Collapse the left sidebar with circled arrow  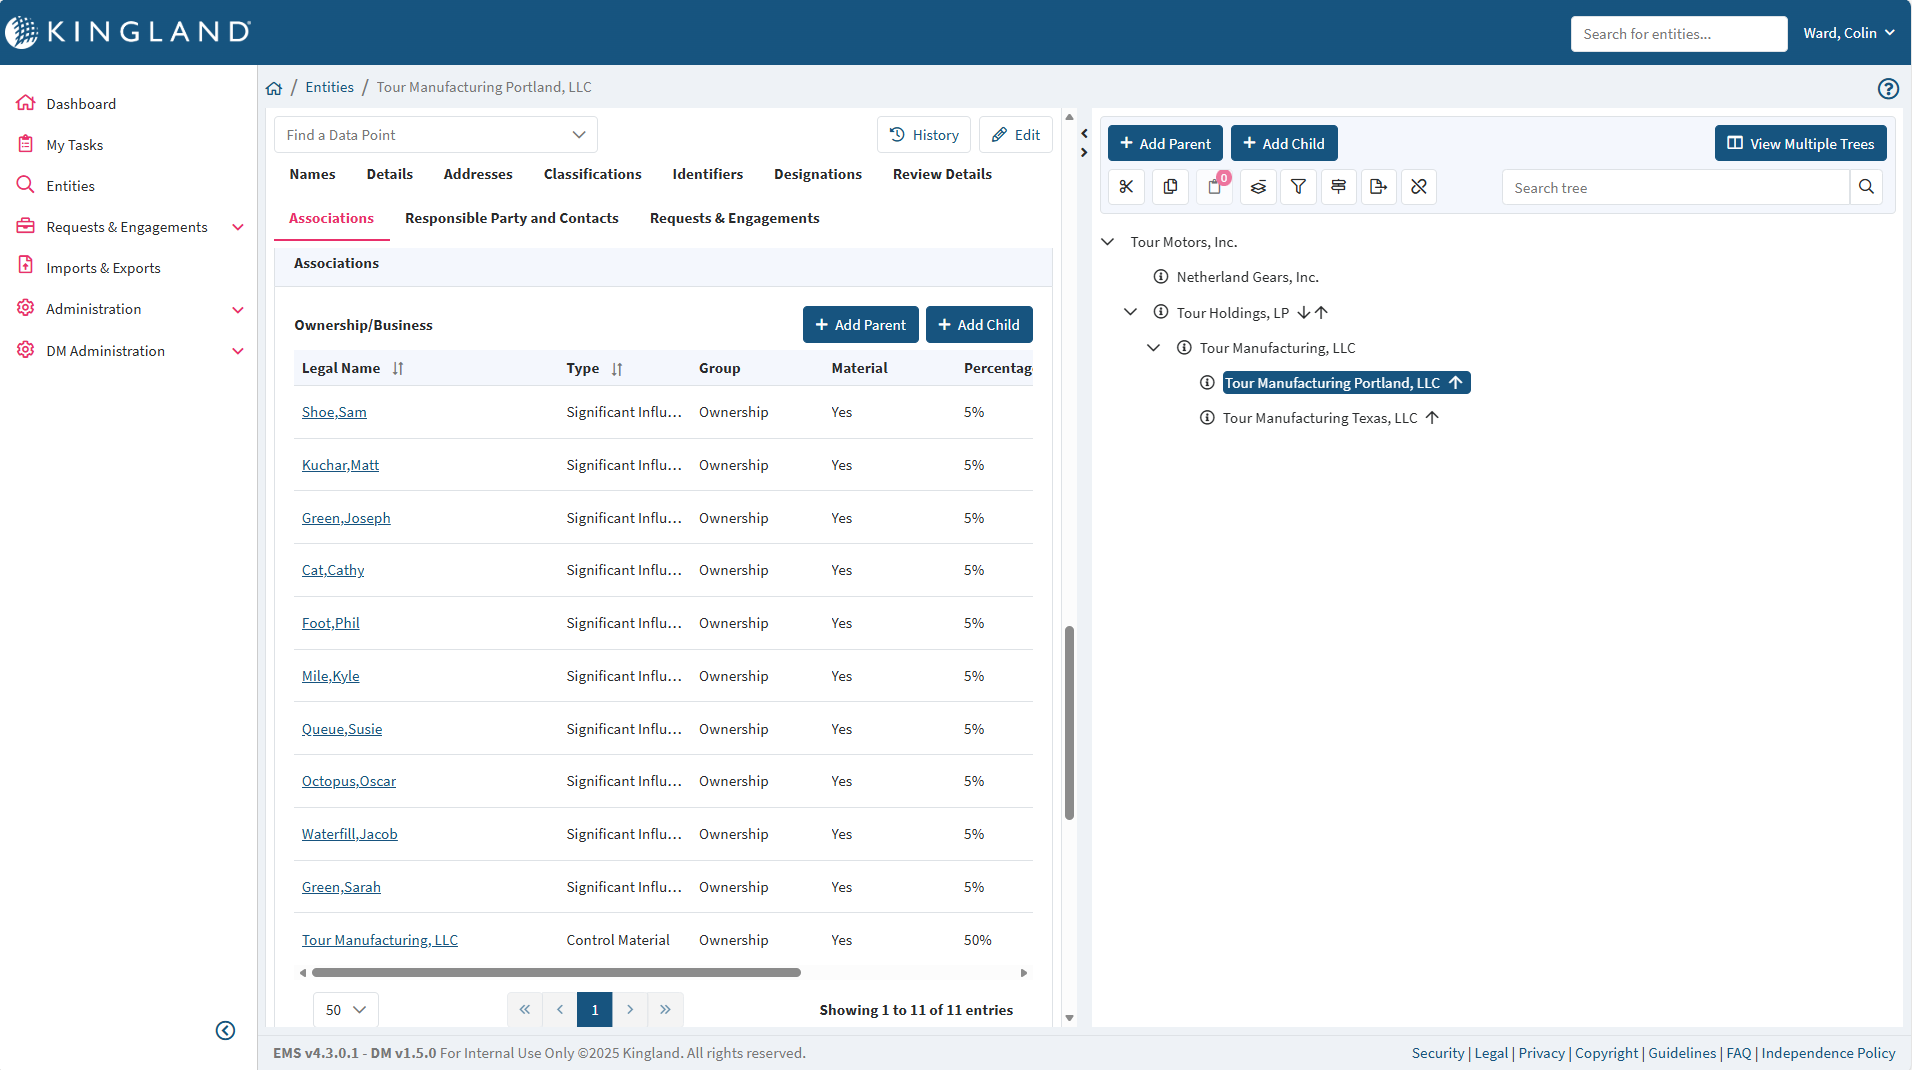pyautogui.click(x=225, y=1030)
